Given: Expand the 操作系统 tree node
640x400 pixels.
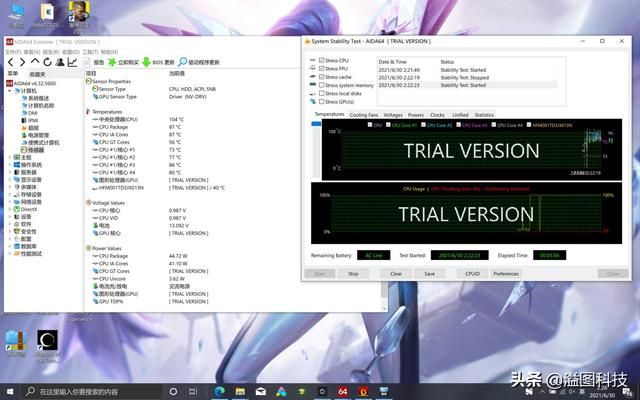Looking at the screenshot, I should [10, 164].
